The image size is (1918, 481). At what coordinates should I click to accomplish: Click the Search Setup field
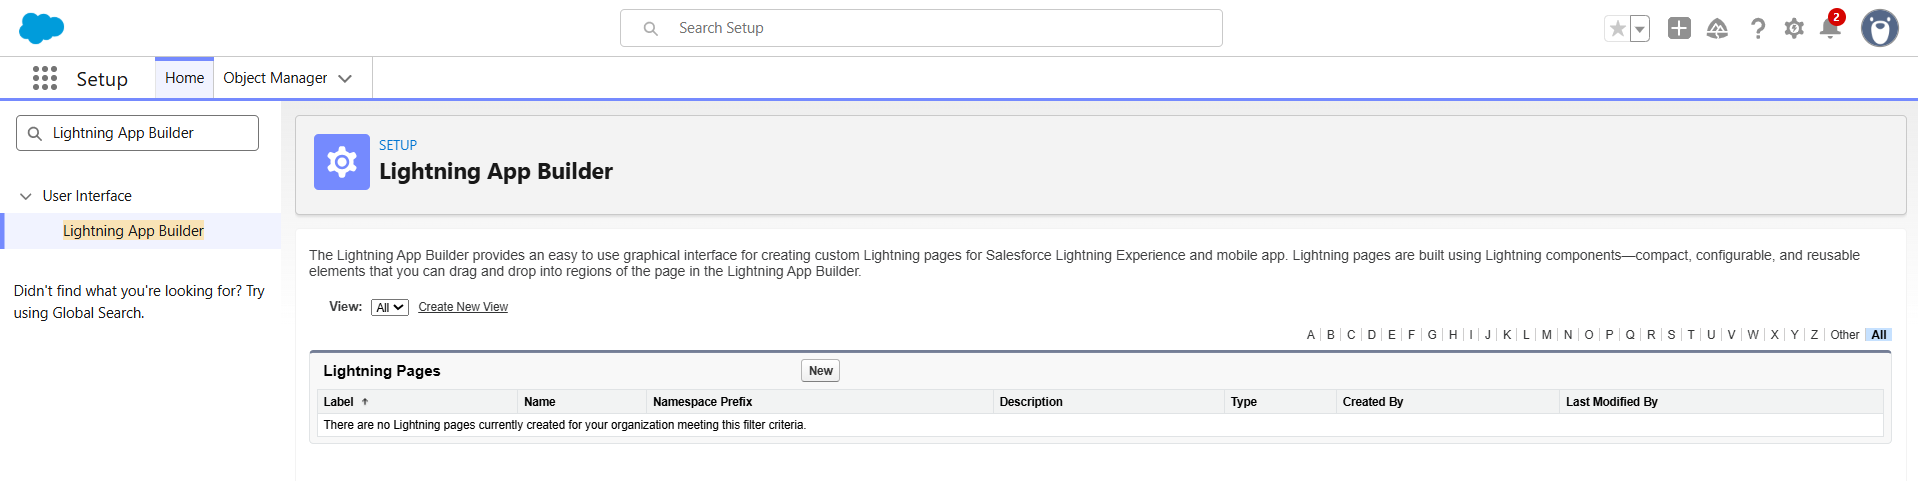[921, 28]
